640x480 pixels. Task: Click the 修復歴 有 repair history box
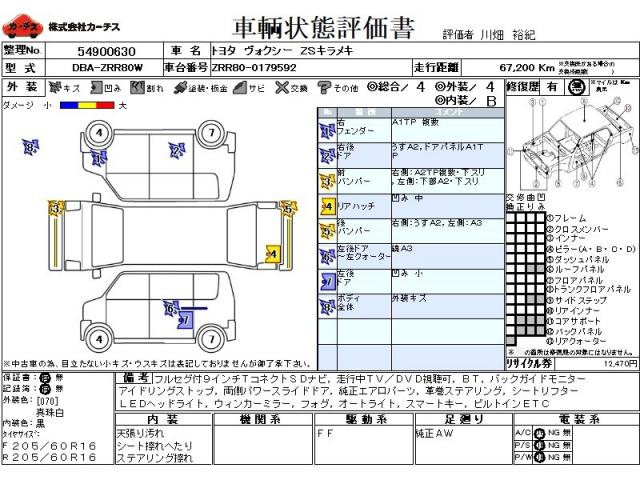point(552,87)
